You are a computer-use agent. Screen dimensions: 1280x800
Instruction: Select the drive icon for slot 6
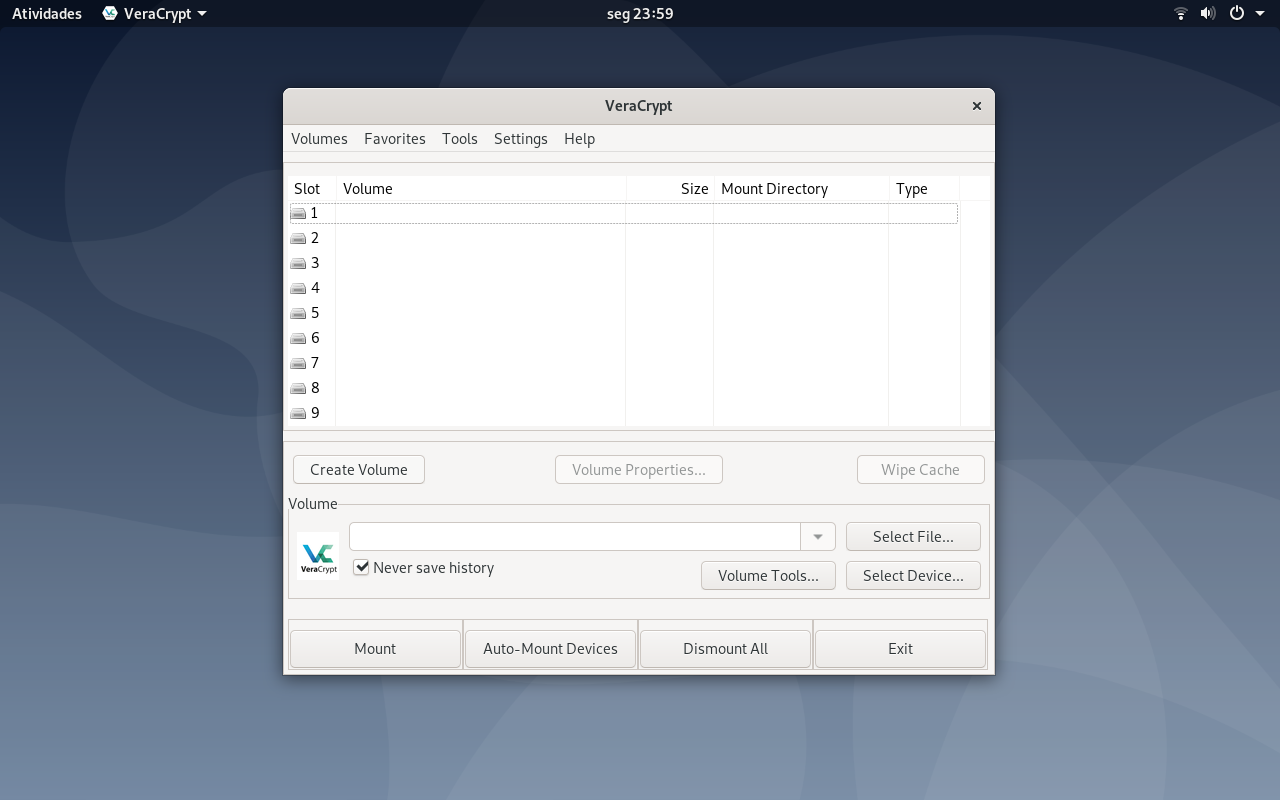click(x=298, y=338)
